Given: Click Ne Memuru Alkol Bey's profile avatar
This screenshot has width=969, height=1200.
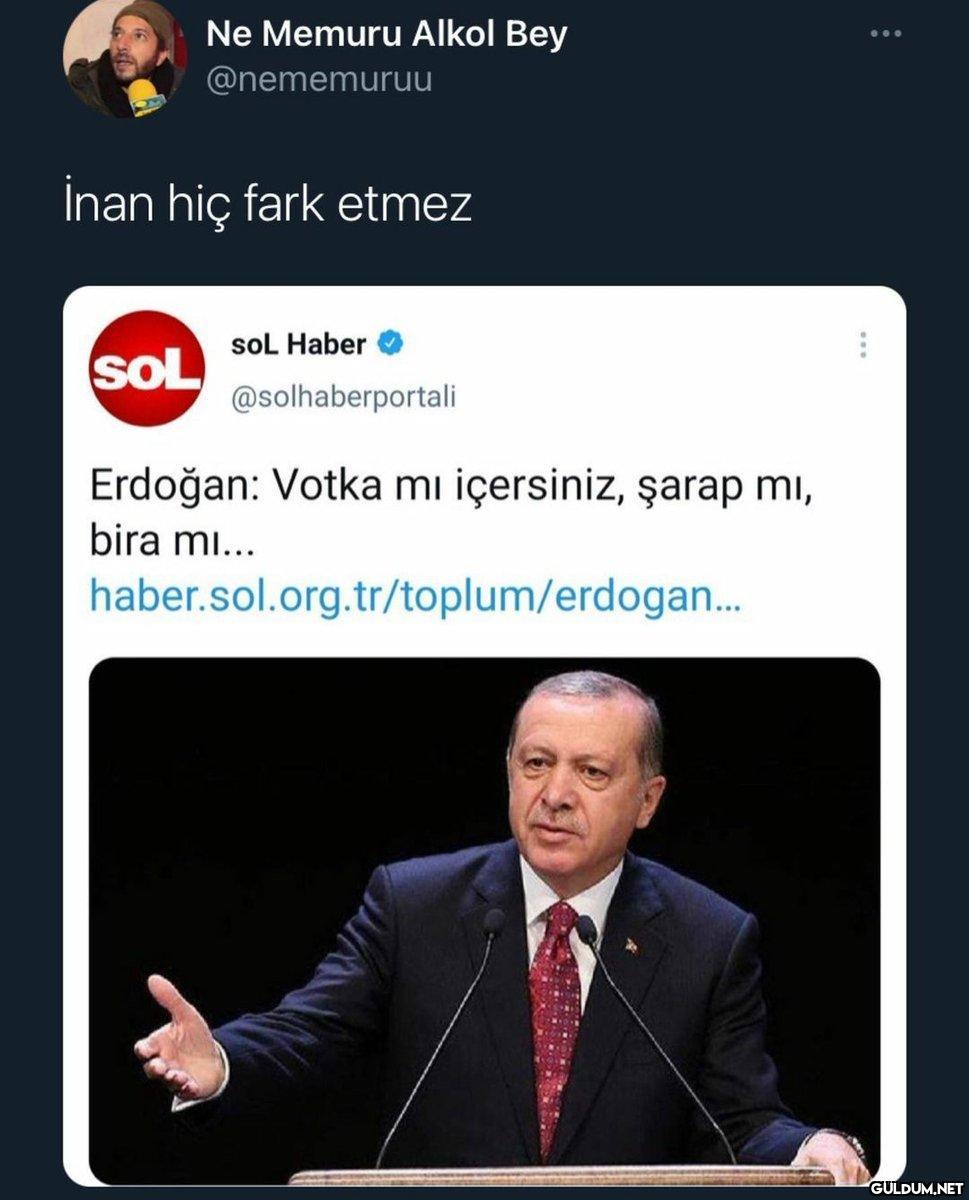Looking at the screenshot, I should point(125,57).
